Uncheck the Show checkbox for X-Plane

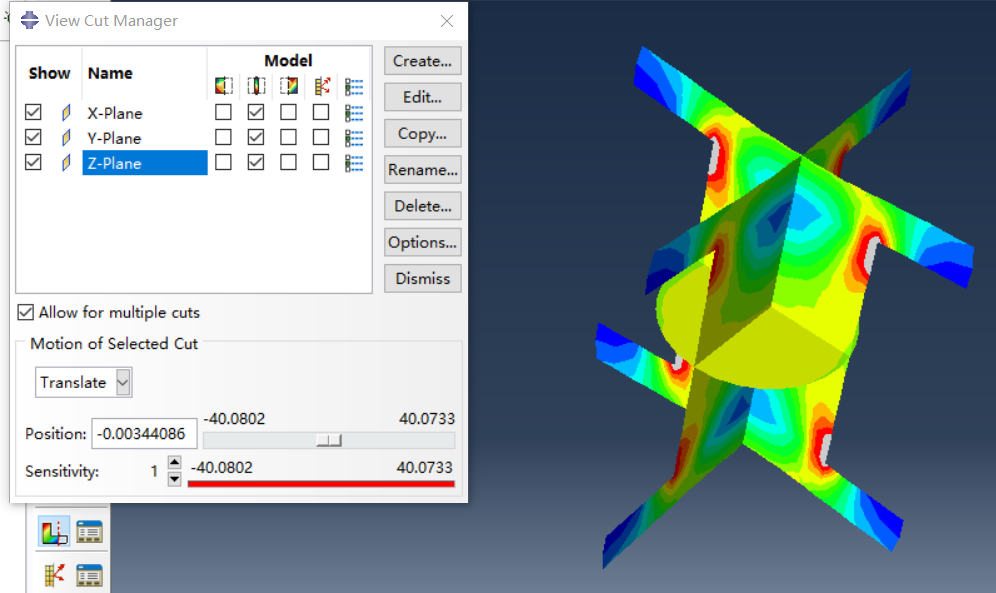tap(34, 112)
